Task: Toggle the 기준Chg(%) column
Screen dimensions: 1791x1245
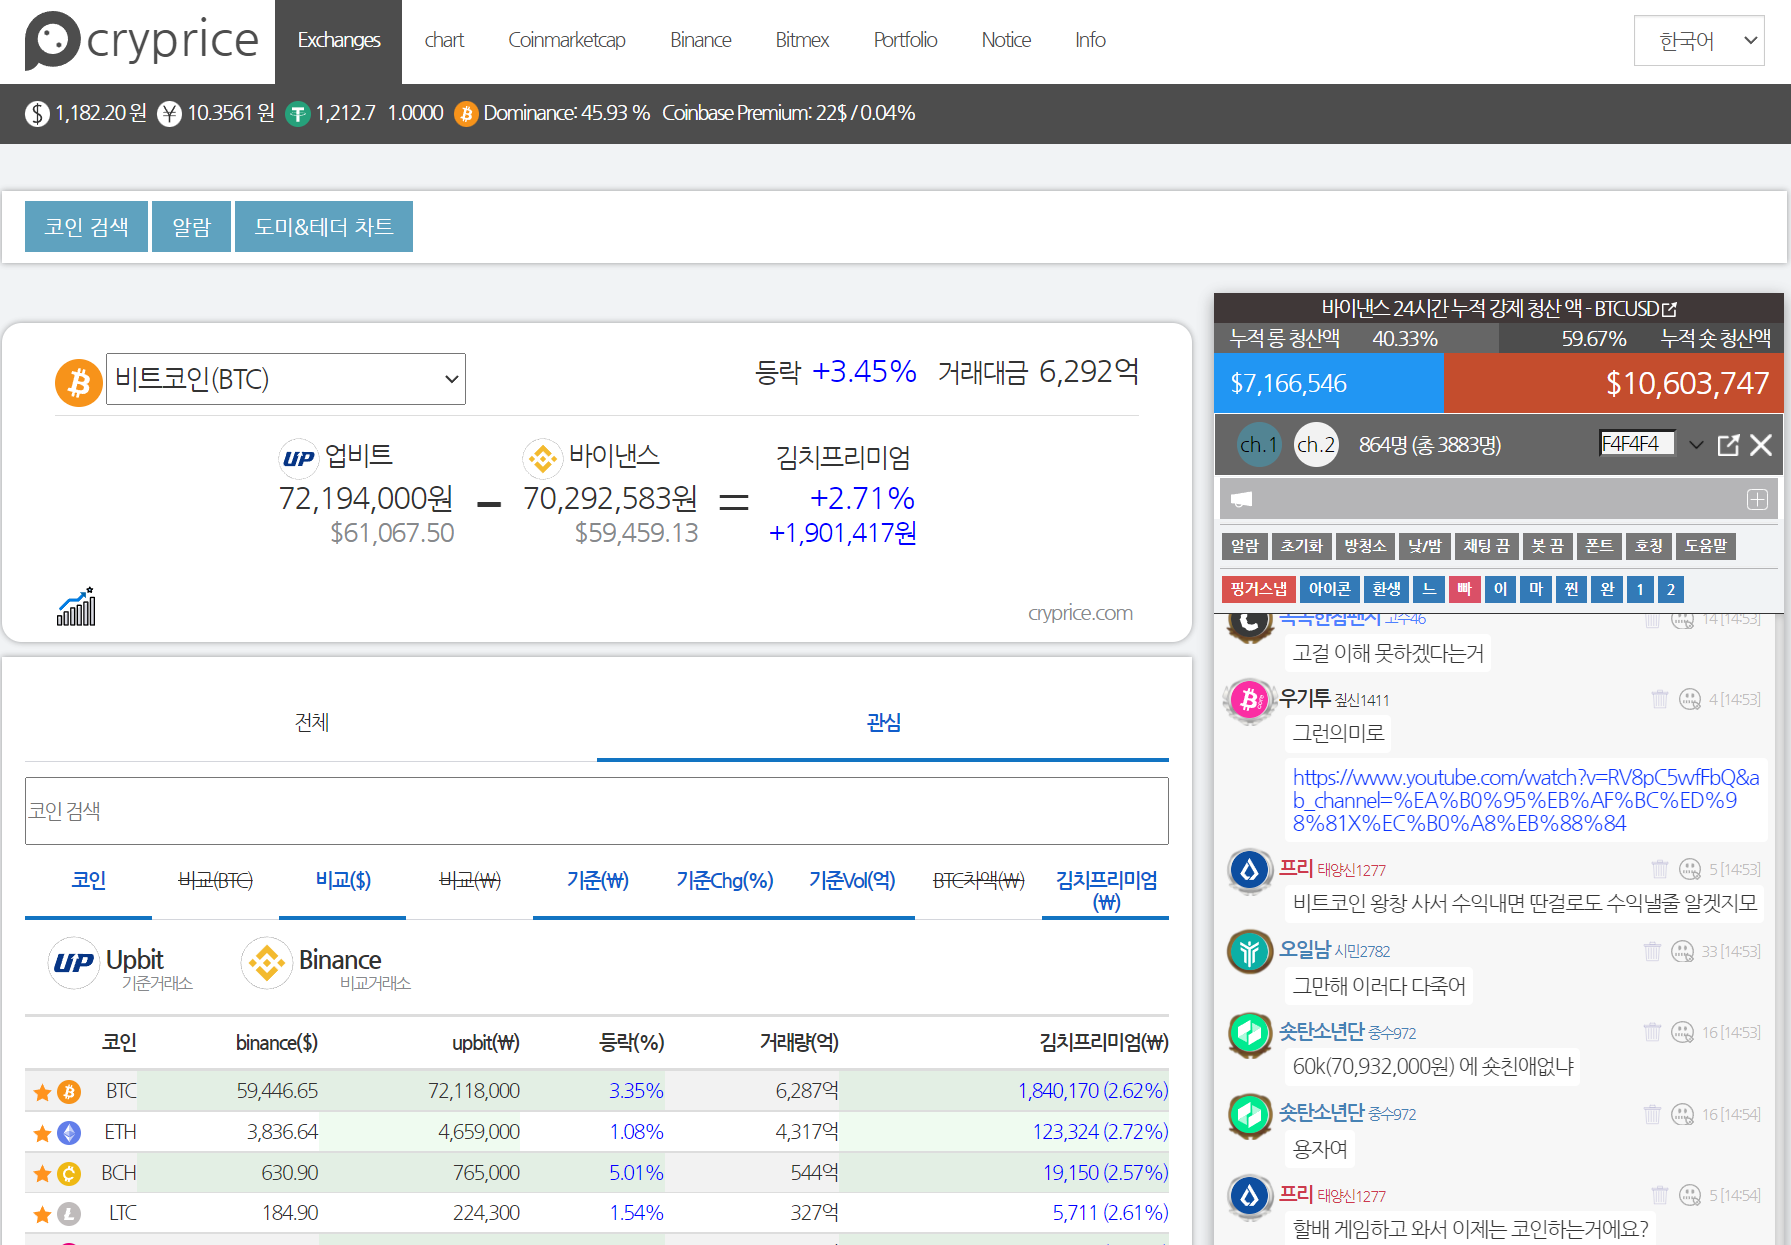Action: tap(724, 880)
